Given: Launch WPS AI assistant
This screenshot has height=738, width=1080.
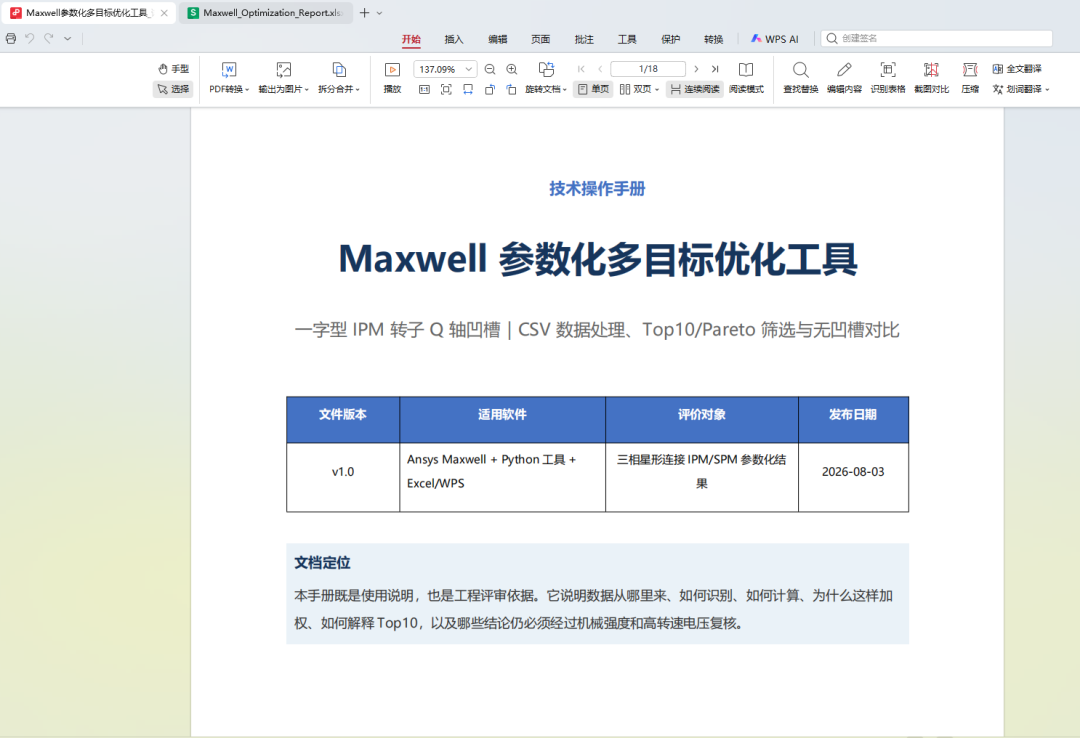Looking at the screenshot, I should pos(775,39).
